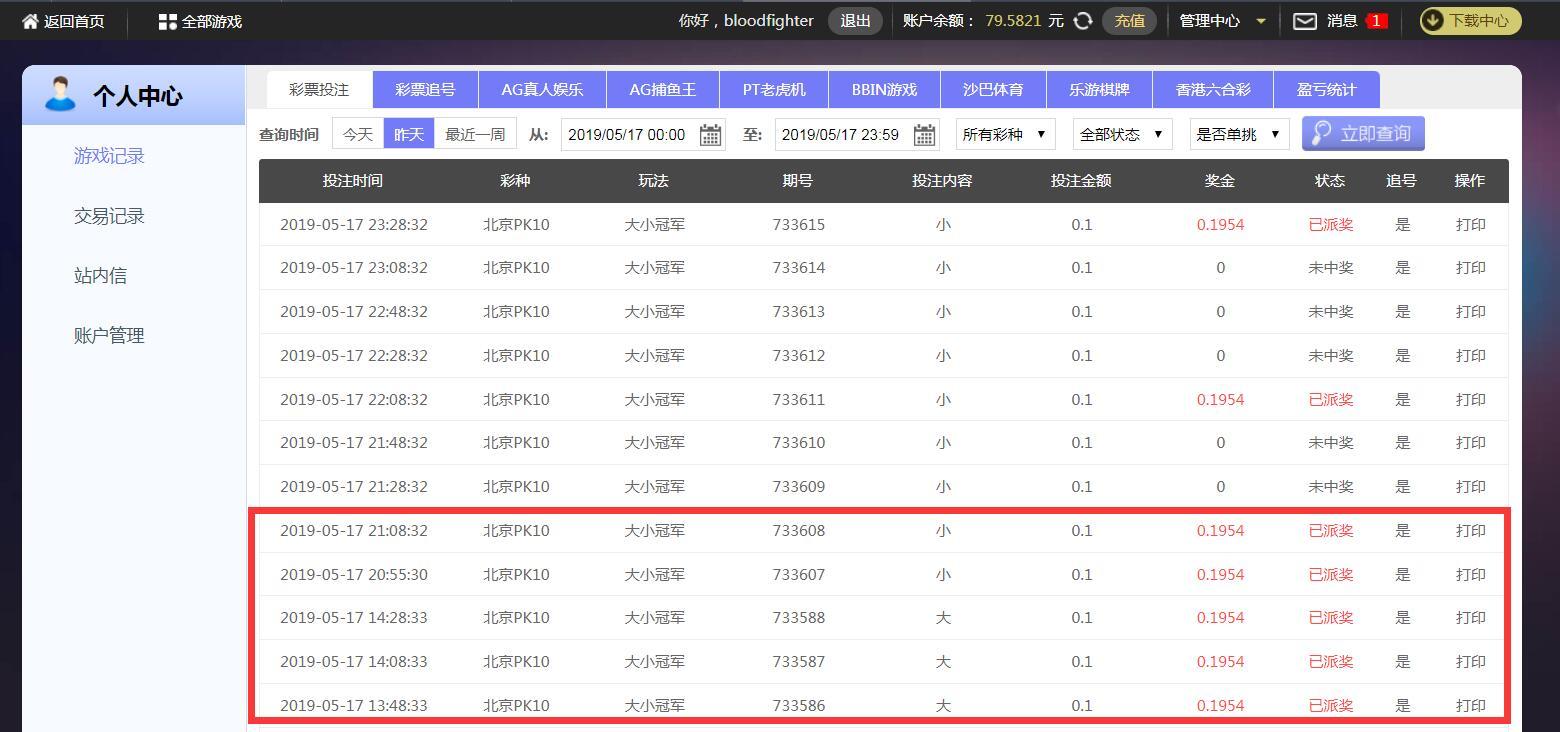Click the 充值 recharge button
1560x732 pixels.
tap(1129, 21)
